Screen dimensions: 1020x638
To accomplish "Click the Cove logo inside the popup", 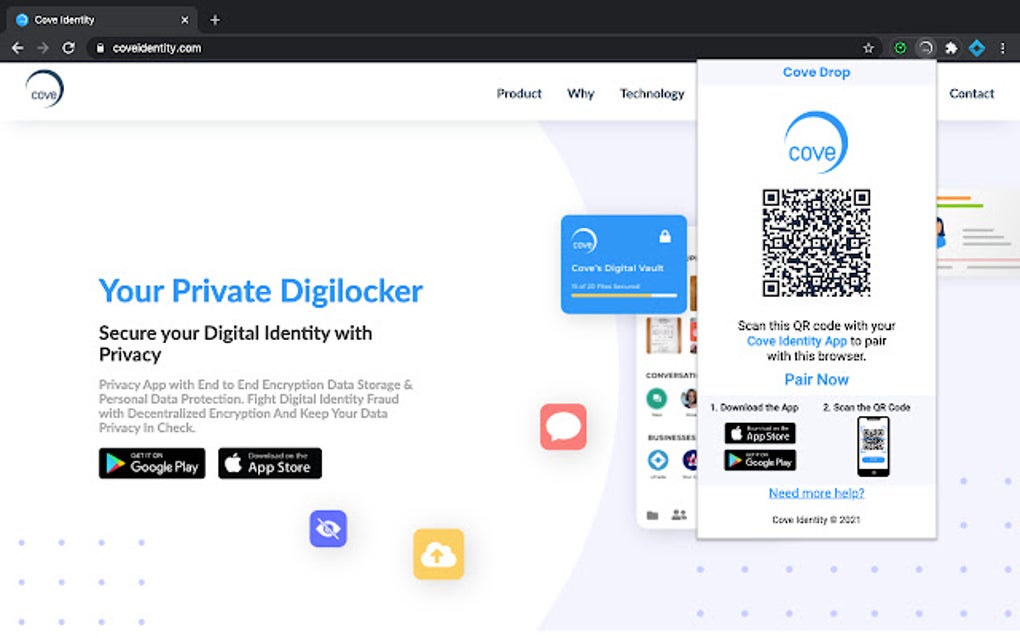I will click(816, 142).
